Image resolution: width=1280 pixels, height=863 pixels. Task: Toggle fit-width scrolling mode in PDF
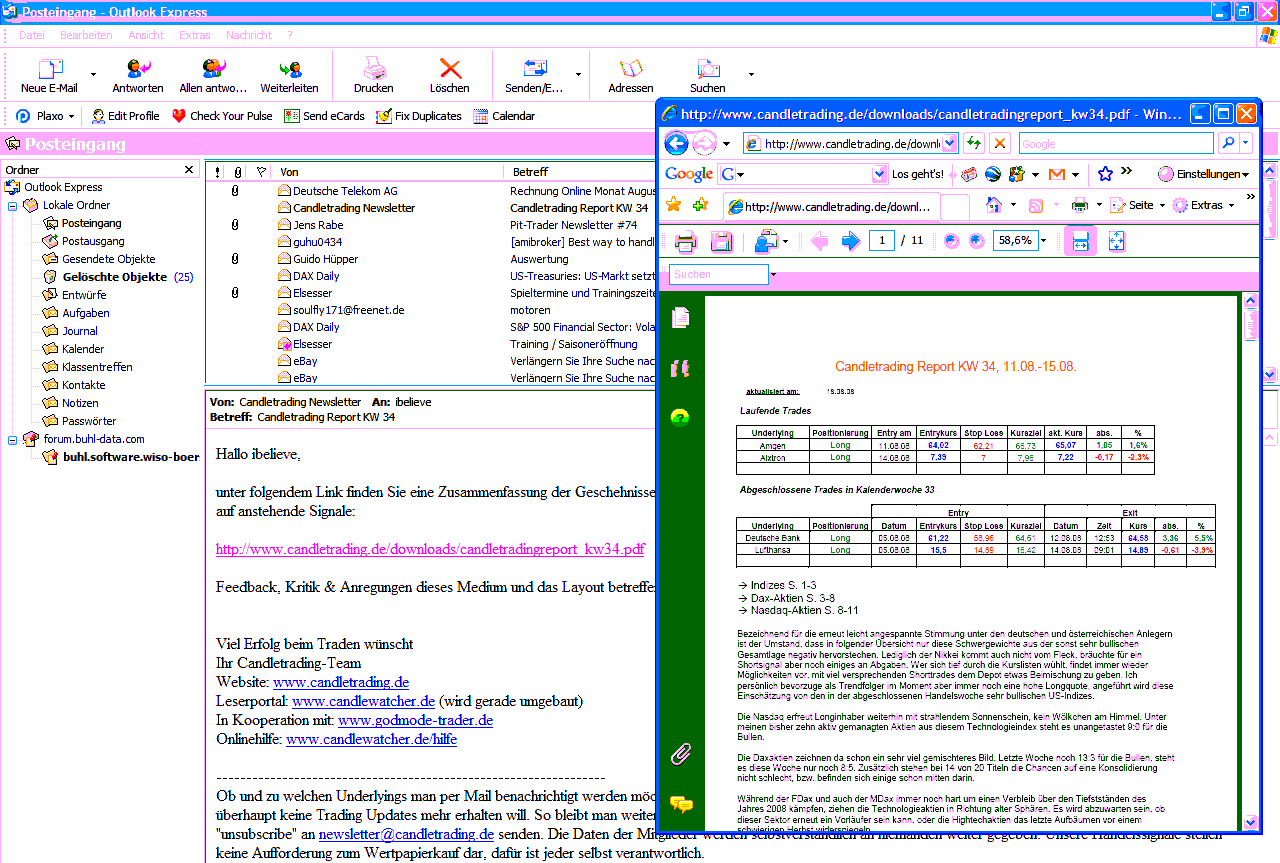pyautogui.click(x=1081, y=241)
